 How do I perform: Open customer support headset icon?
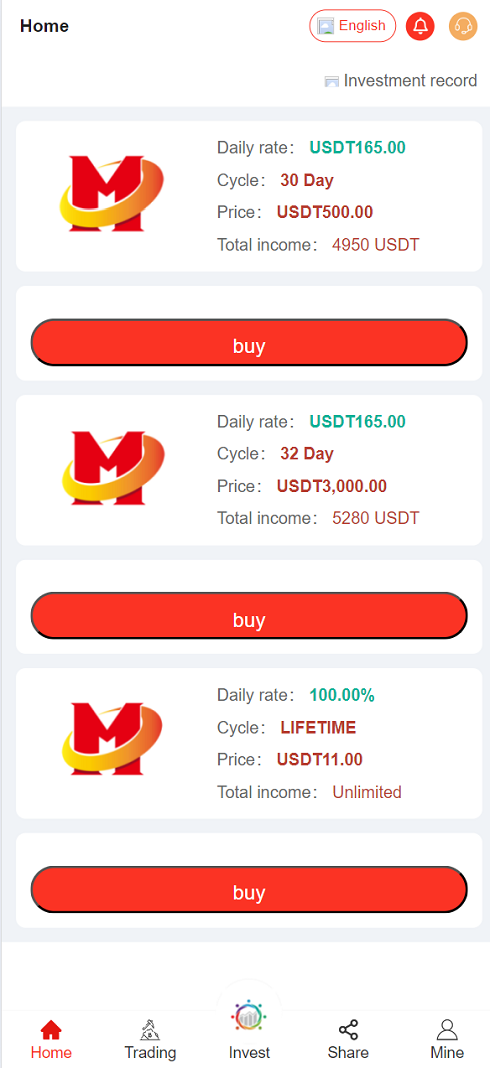point(463,27)
